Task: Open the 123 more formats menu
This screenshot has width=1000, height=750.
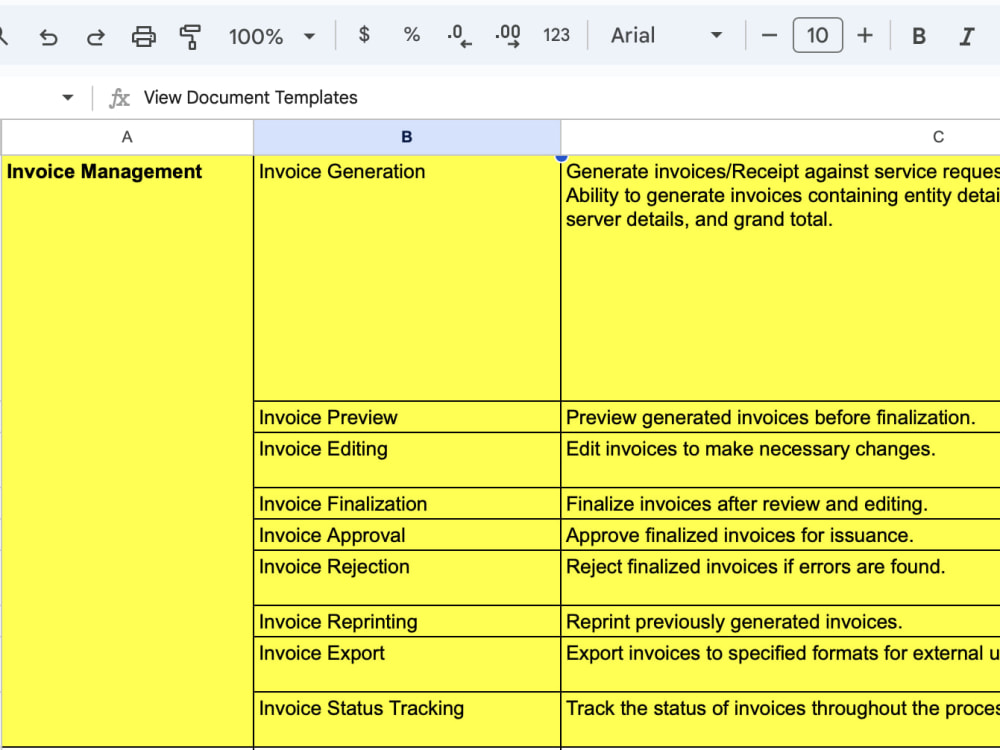Action: [x=556, y=35]
